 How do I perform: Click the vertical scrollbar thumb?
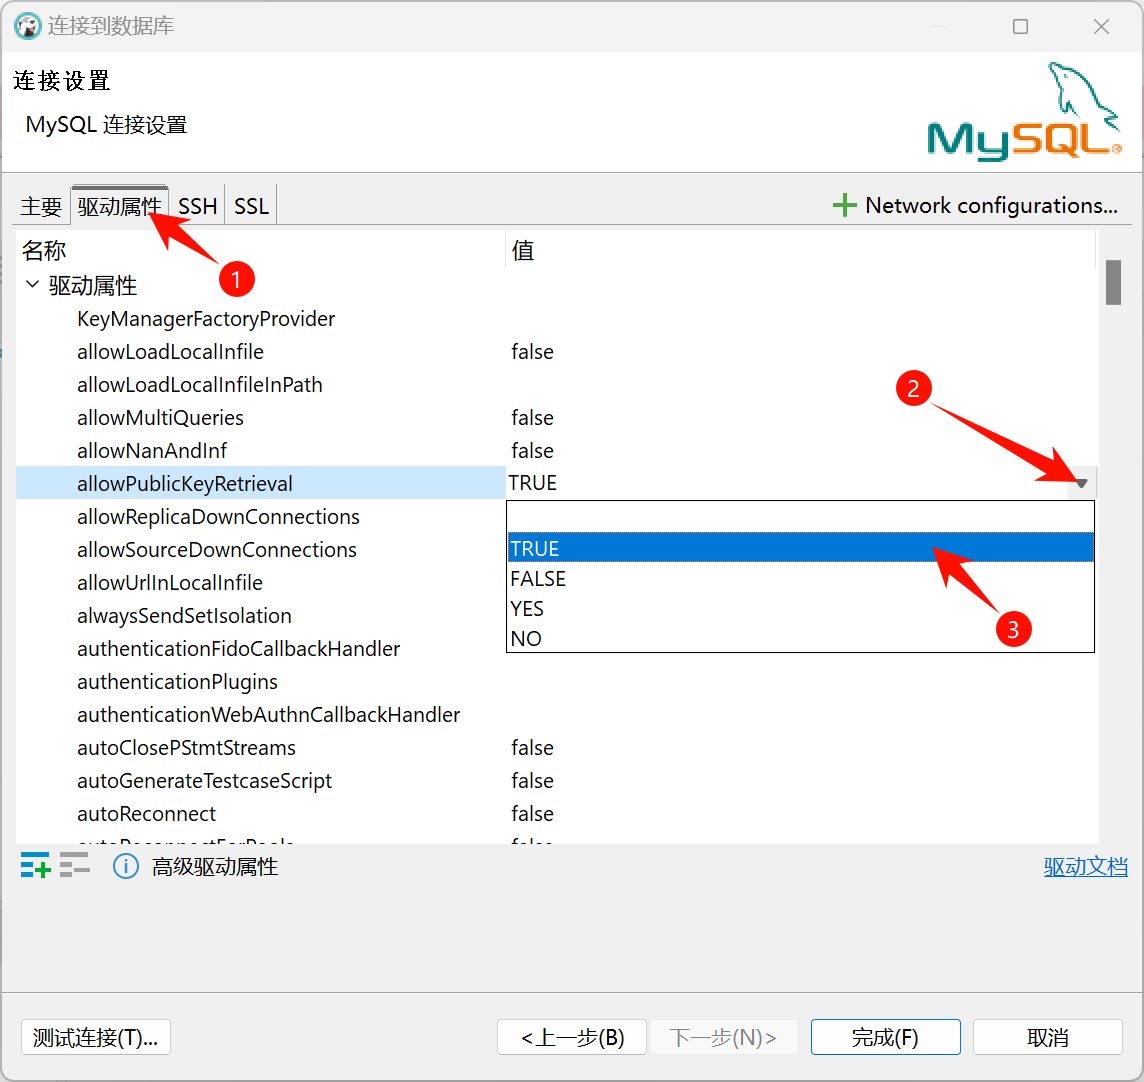pos(1113,283)
